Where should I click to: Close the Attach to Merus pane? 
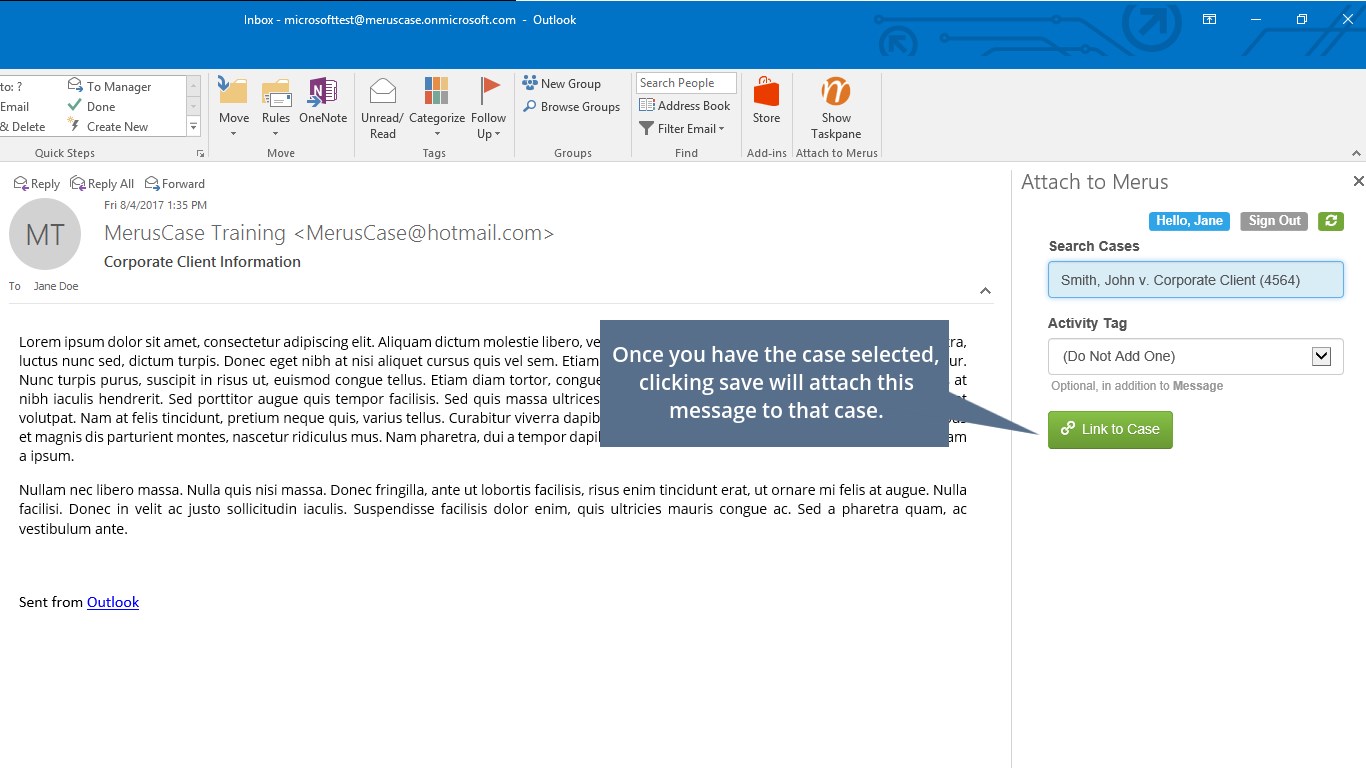[1358, 181]
